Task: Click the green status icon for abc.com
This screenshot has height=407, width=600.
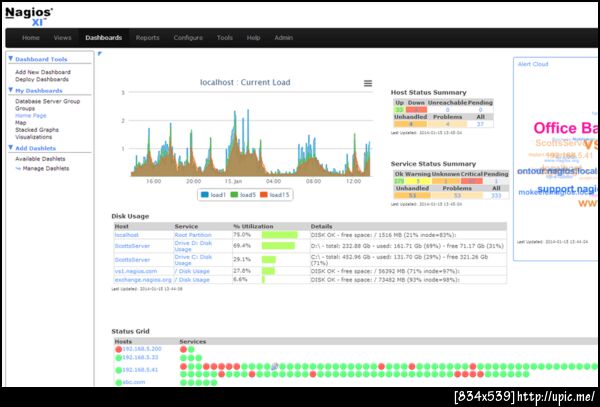Action: coord(118,382)
